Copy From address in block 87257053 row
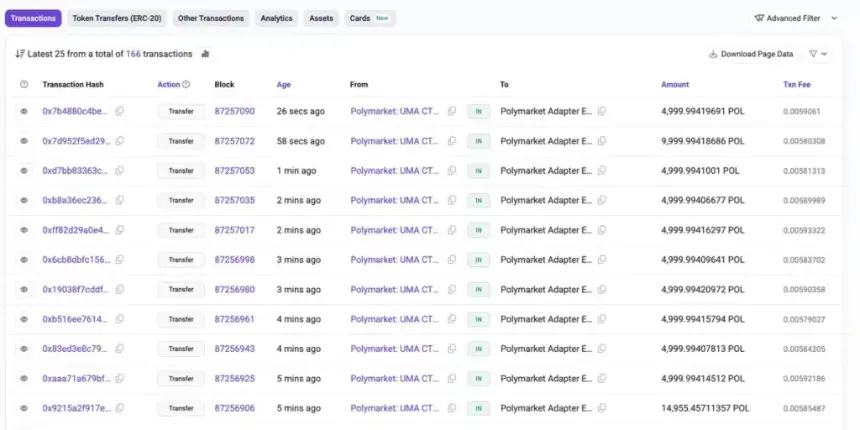 [x=452, y=171]
